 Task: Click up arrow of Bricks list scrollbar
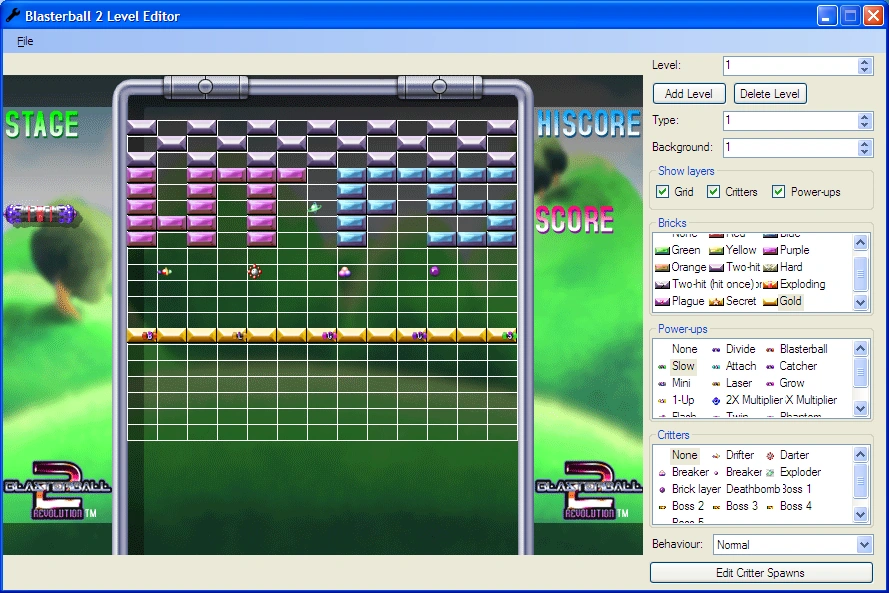tap(860, 243)
